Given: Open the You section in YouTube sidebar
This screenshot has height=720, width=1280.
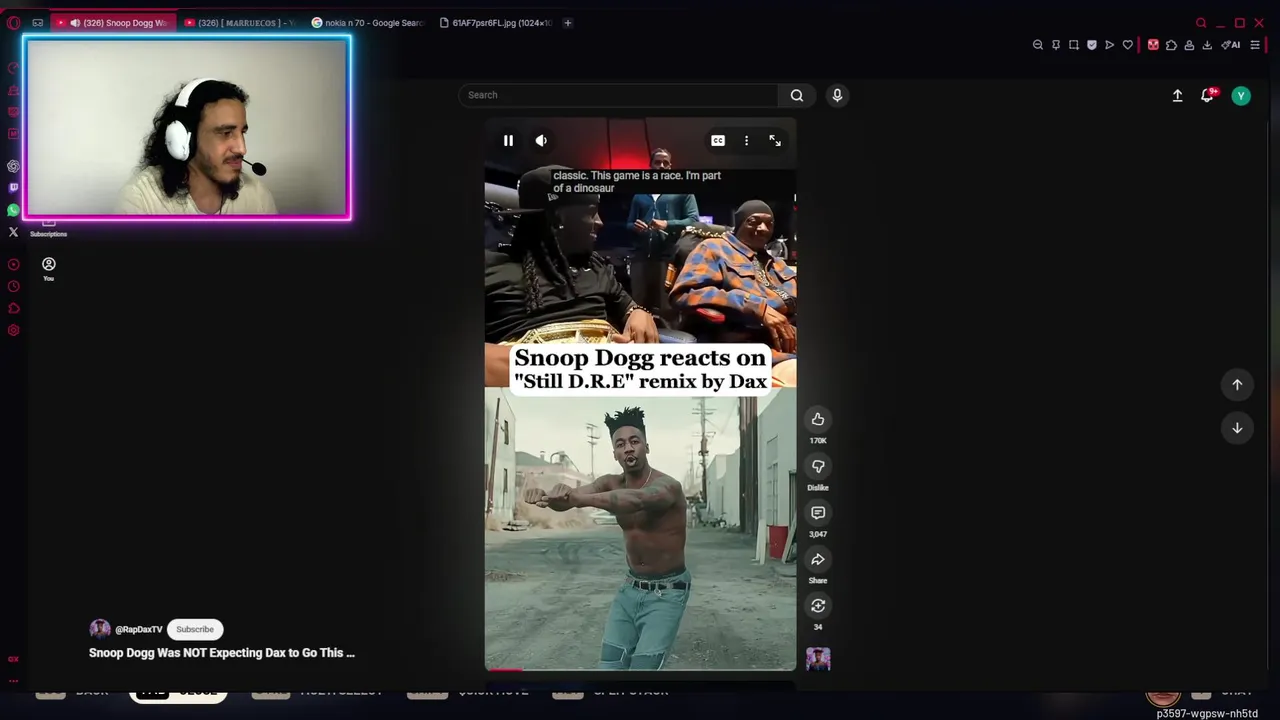Looking at the screenshot, I should 48,268.
